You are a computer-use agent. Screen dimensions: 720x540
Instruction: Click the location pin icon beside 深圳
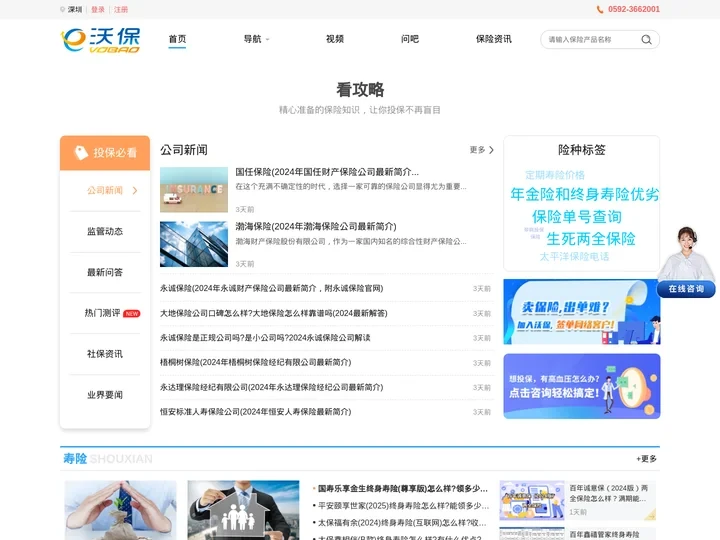pos(62,9)
